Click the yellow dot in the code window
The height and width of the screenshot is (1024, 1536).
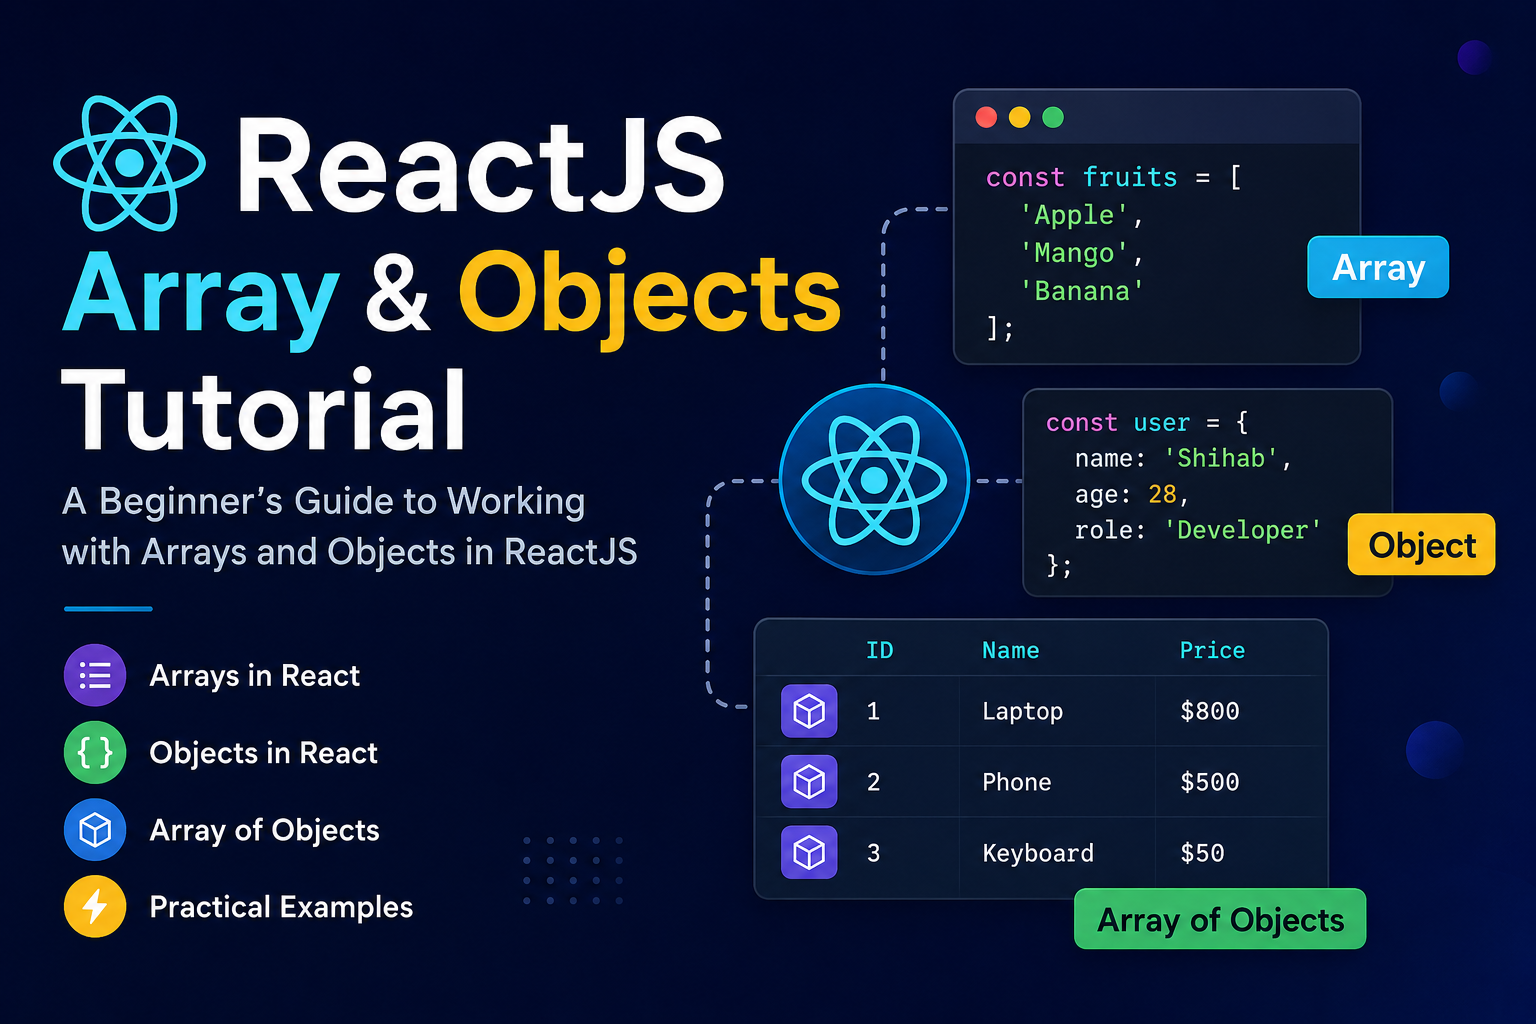click(x=1019, y=117)
